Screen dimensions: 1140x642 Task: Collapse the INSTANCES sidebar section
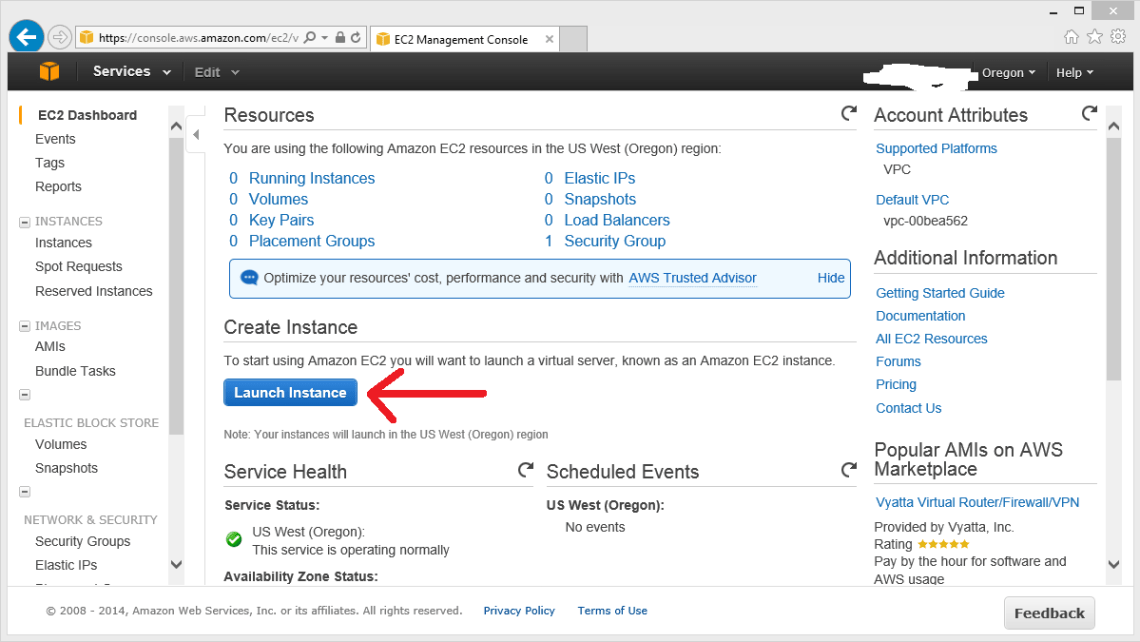25,222
